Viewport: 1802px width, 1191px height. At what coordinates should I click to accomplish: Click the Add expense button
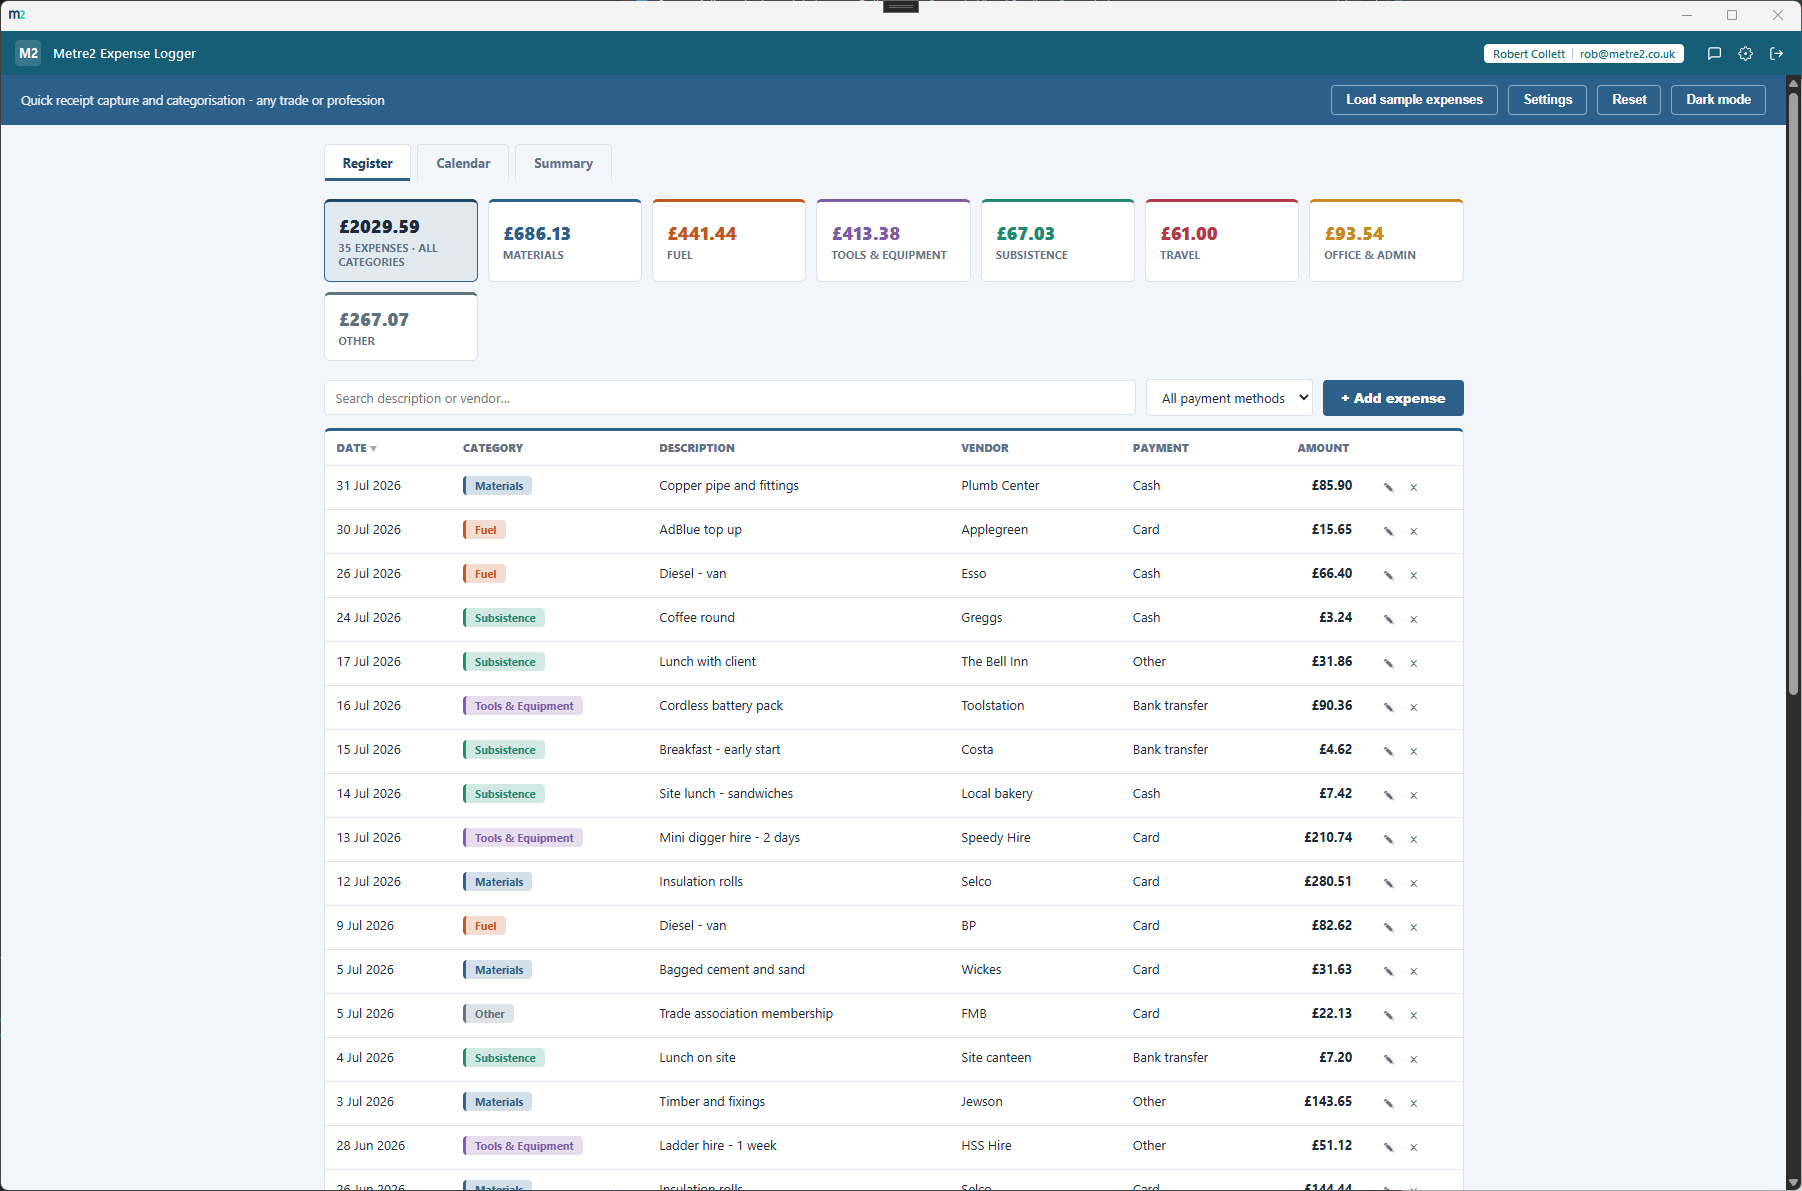pyautogui.click(x=1393, y=398)
